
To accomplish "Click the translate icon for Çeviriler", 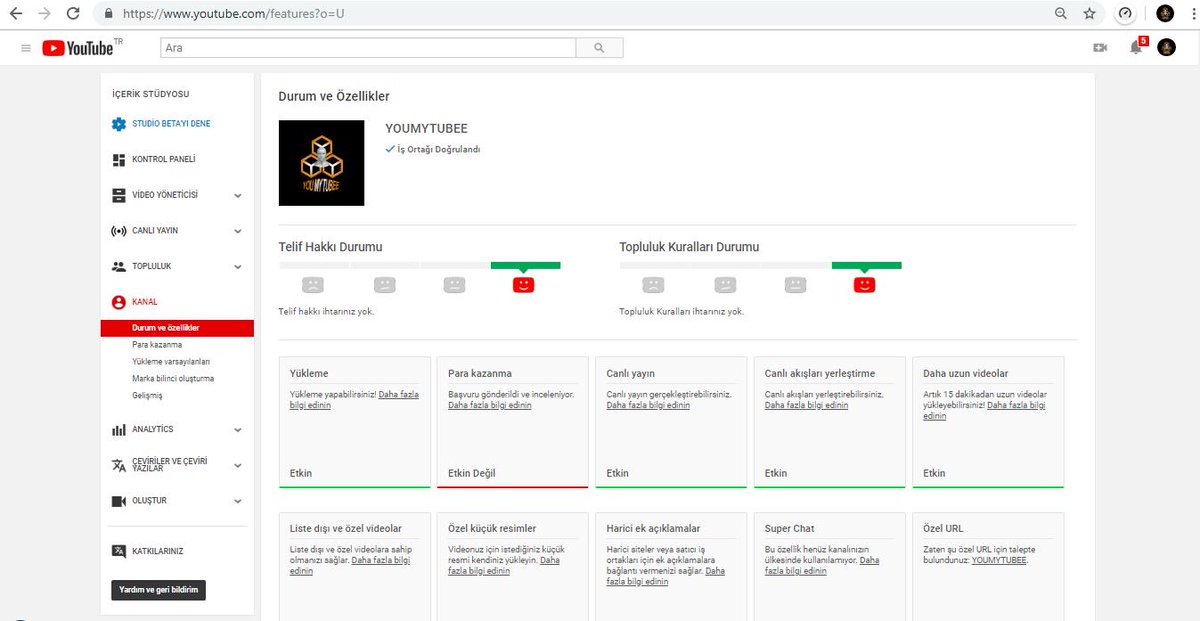I will click(119, 465).
